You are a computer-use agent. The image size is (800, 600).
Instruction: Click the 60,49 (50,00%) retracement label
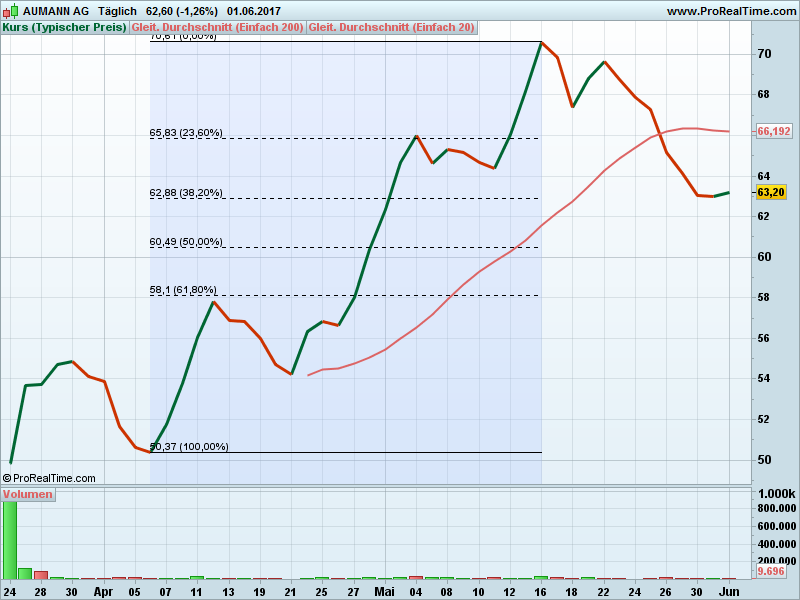pyautogui.click(x=186, y=242)
